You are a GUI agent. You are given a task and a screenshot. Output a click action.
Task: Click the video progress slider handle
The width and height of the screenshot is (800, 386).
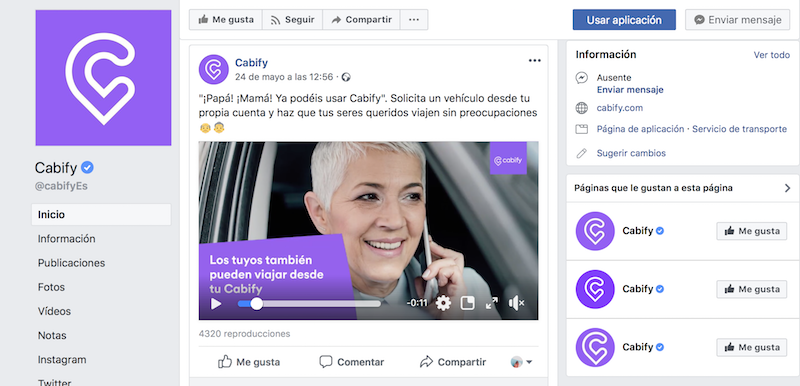(x=257, y=304)
